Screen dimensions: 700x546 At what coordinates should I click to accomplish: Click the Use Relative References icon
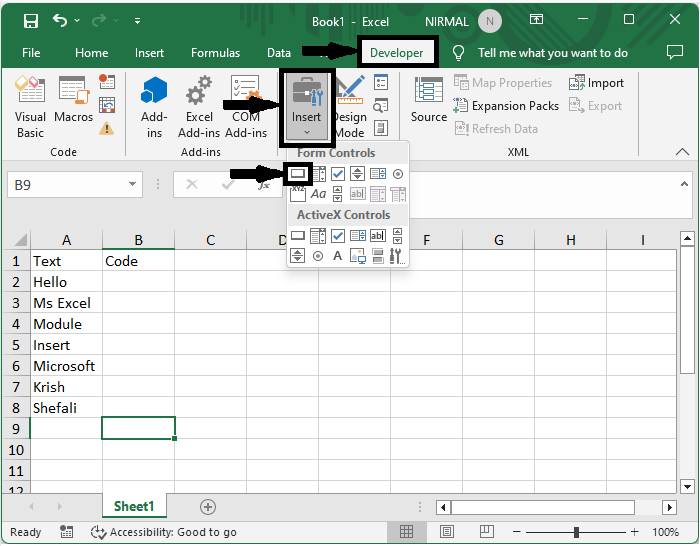(x=107, y=105)
